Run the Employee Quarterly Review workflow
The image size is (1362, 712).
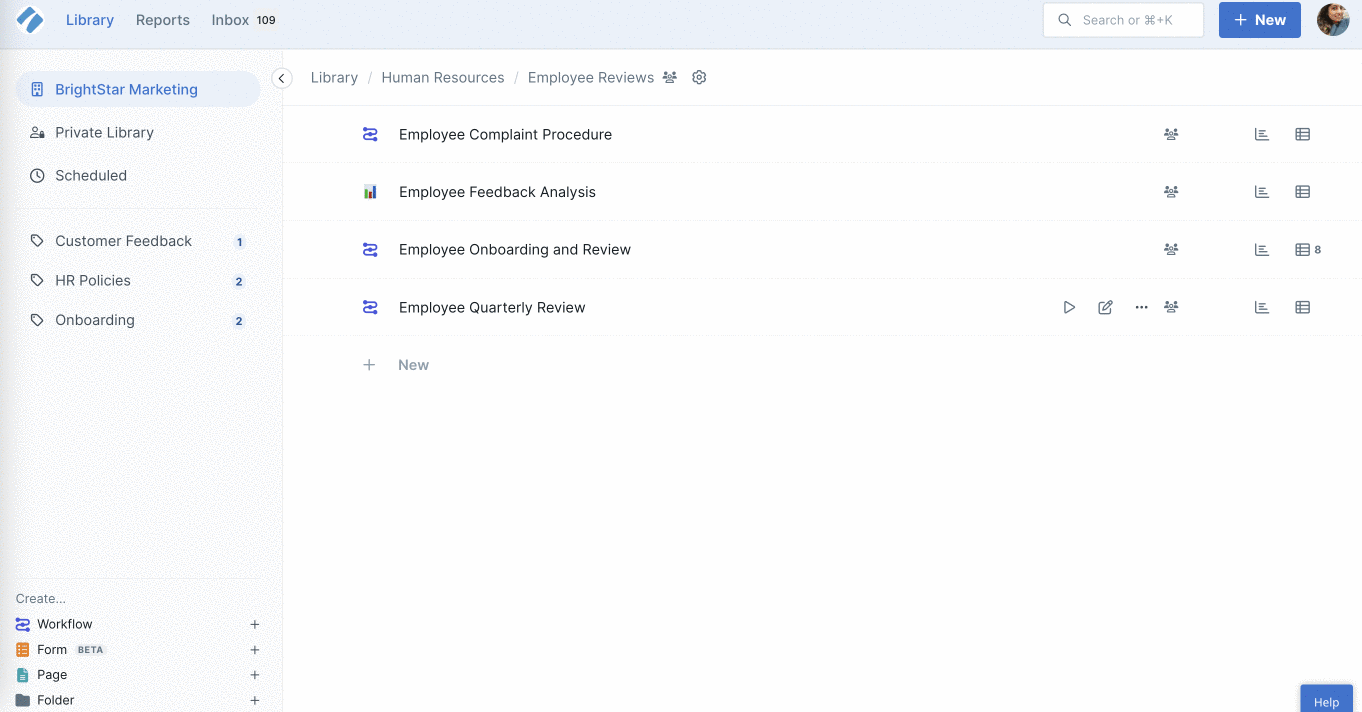(1069, 307)
